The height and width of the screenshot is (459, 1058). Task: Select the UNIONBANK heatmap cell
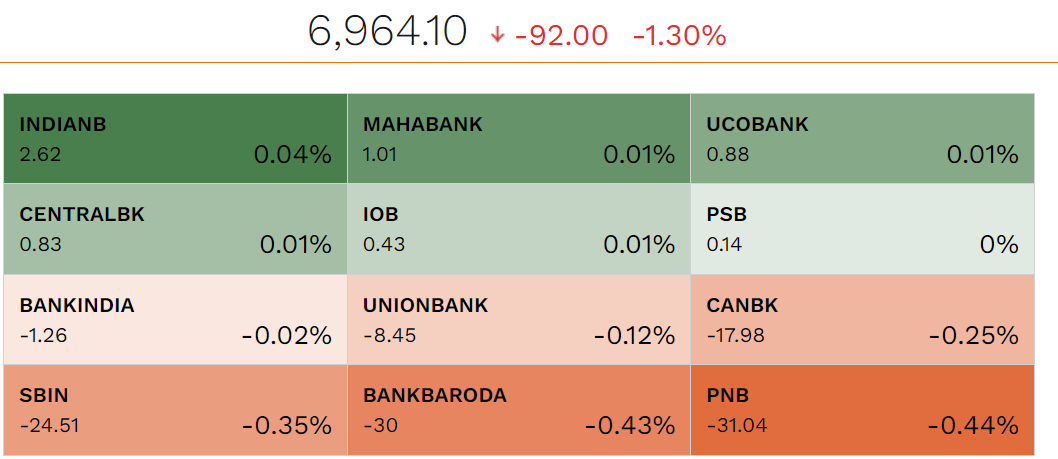518,320
